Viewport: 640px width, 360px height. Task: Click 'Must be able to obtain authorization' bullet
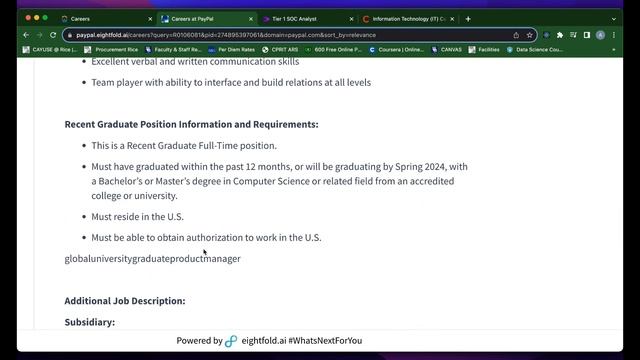pos(206,238)
